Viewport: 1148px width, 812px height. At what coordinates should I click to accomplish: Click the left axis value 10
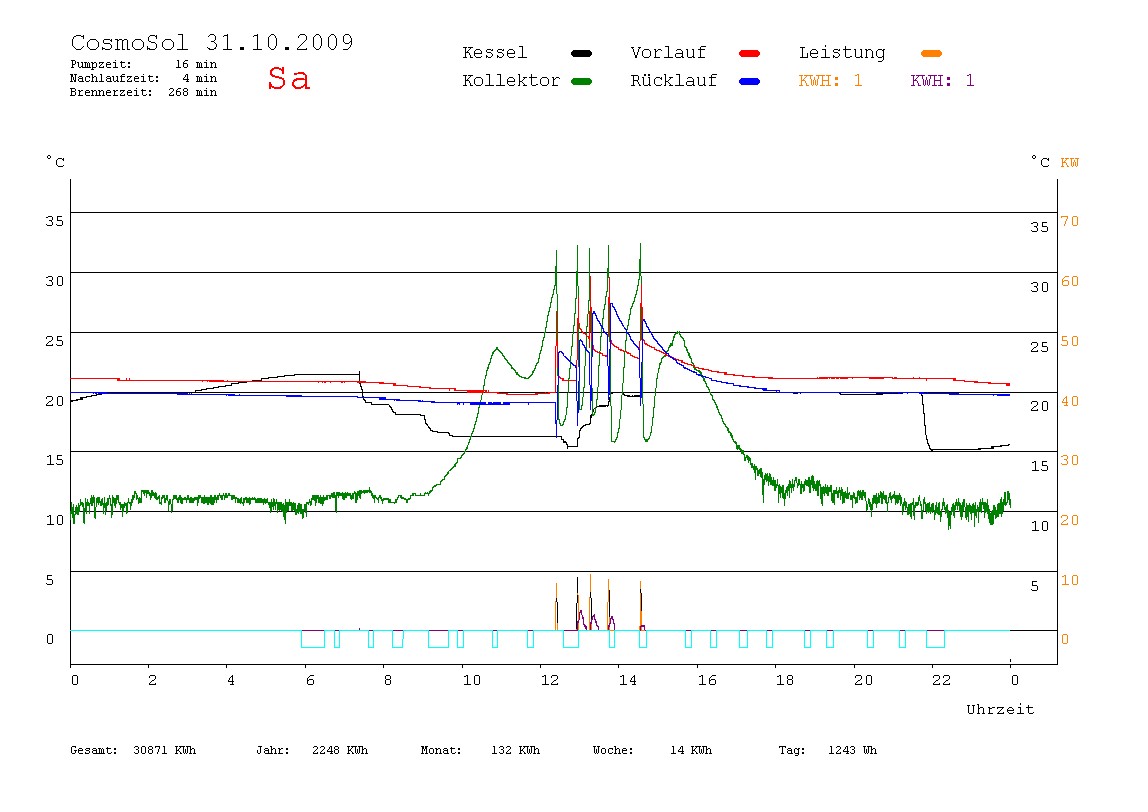point(55,521)
